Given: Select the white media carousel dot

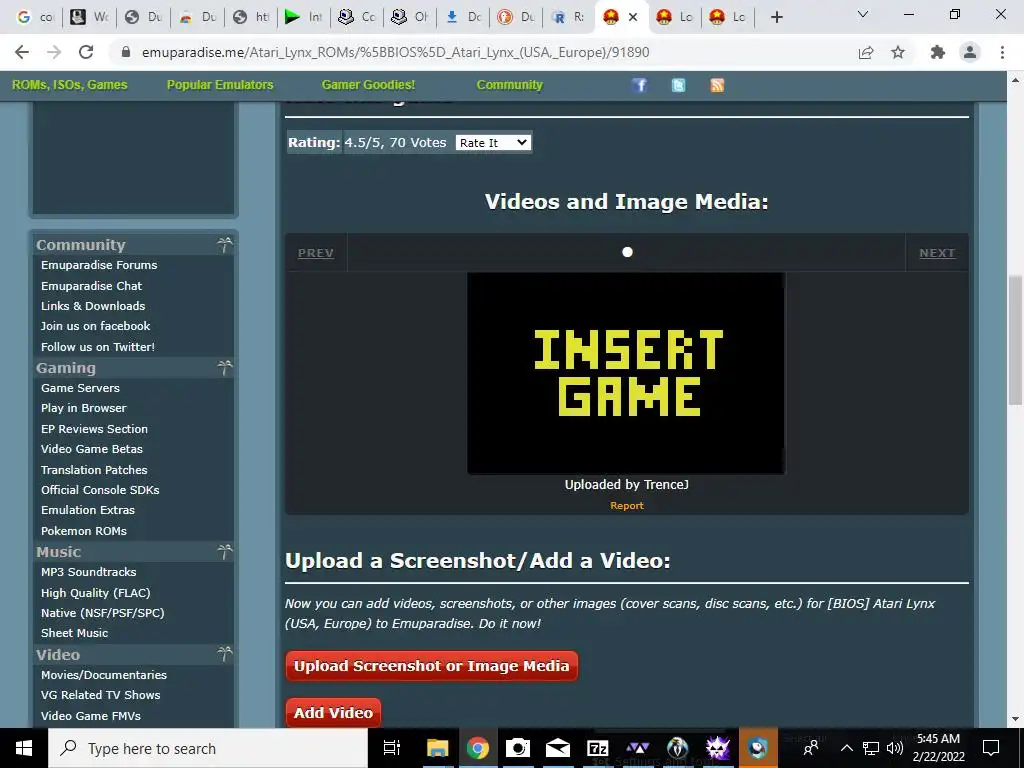Looking at the screenshot, I should [628, 252].
